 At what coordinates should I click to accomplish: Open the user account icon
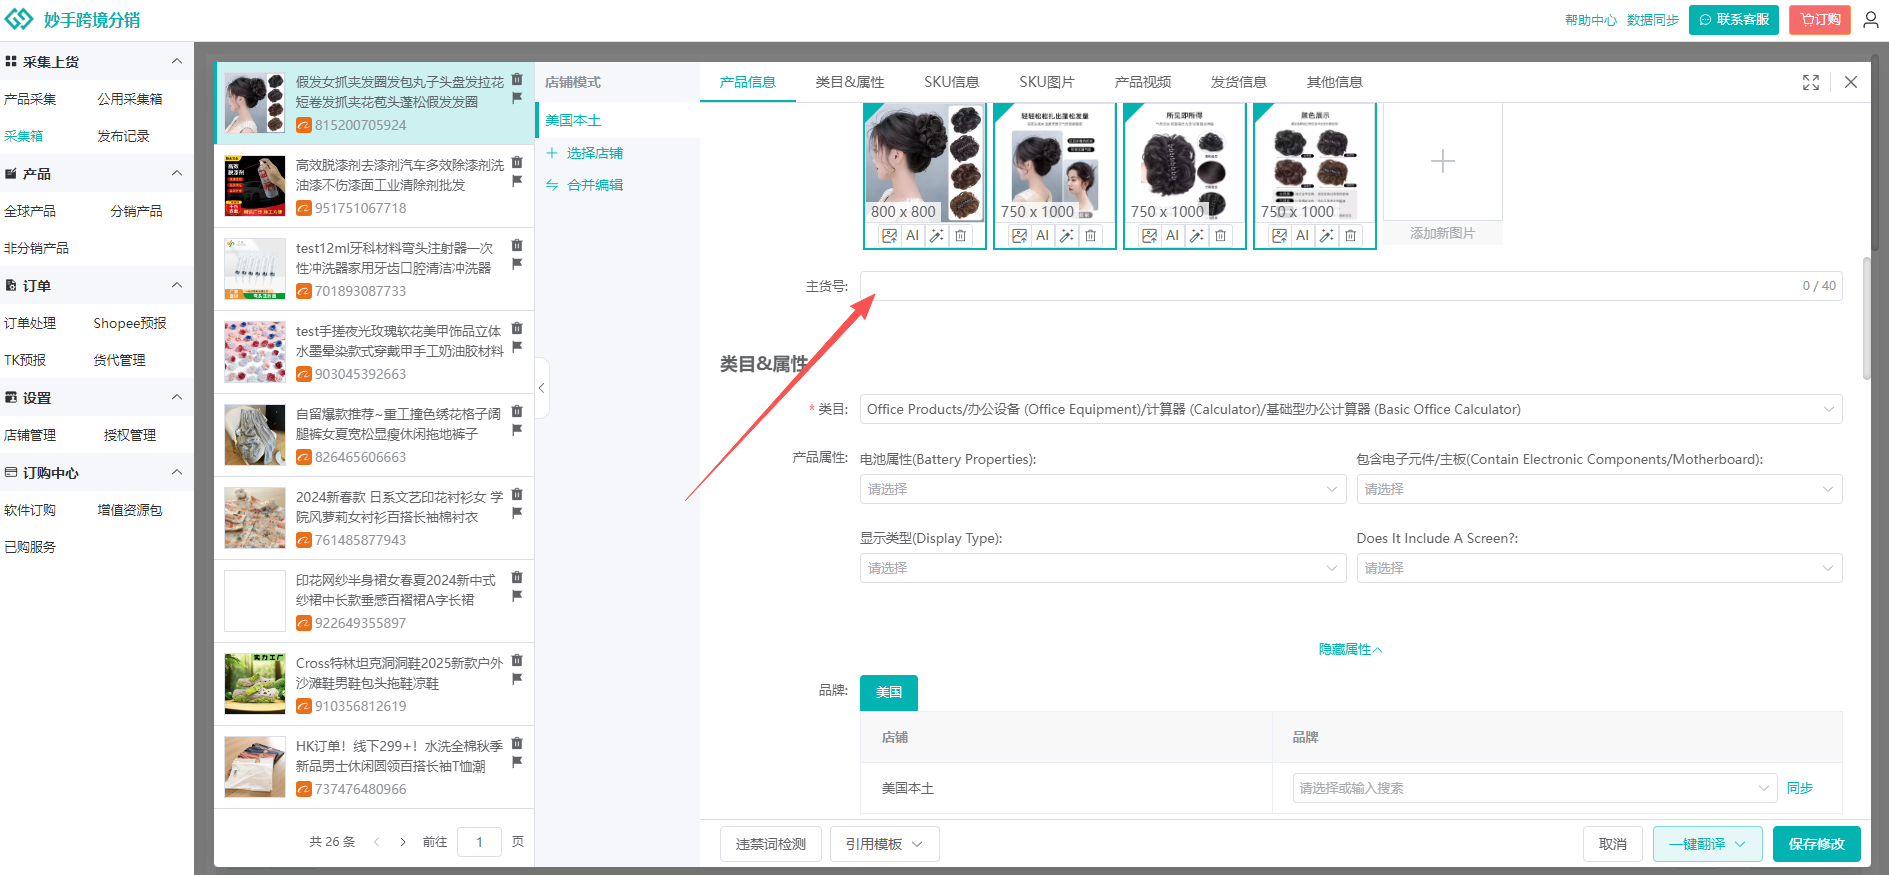1871,20
